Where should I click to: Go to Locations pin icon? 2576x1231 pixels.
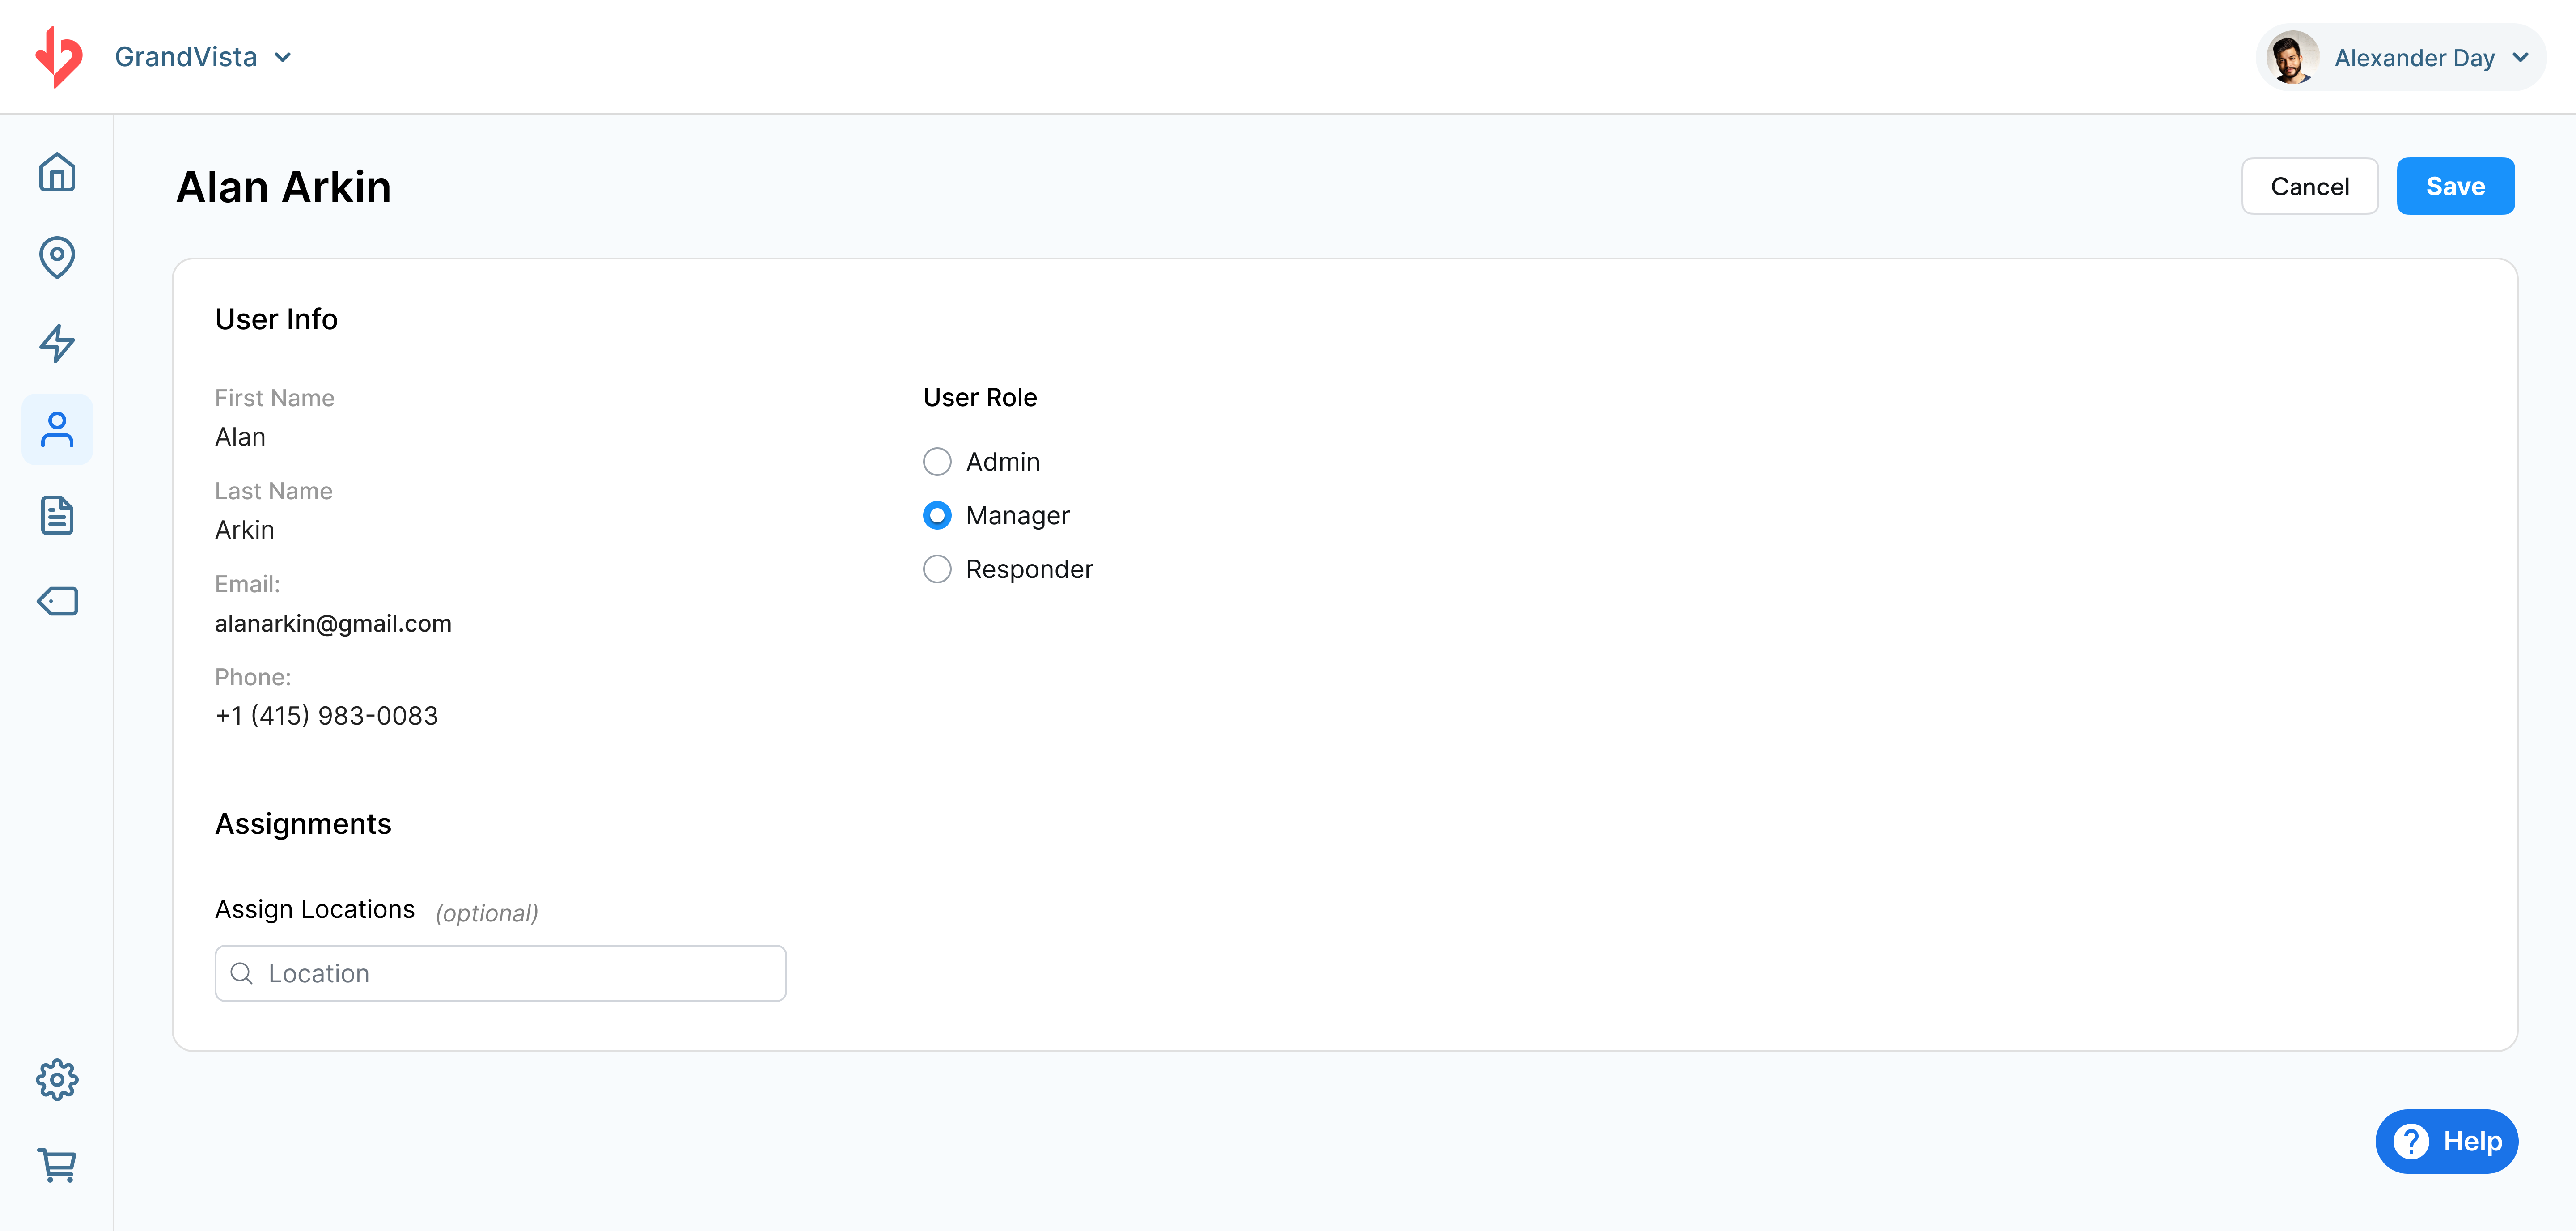57,257
